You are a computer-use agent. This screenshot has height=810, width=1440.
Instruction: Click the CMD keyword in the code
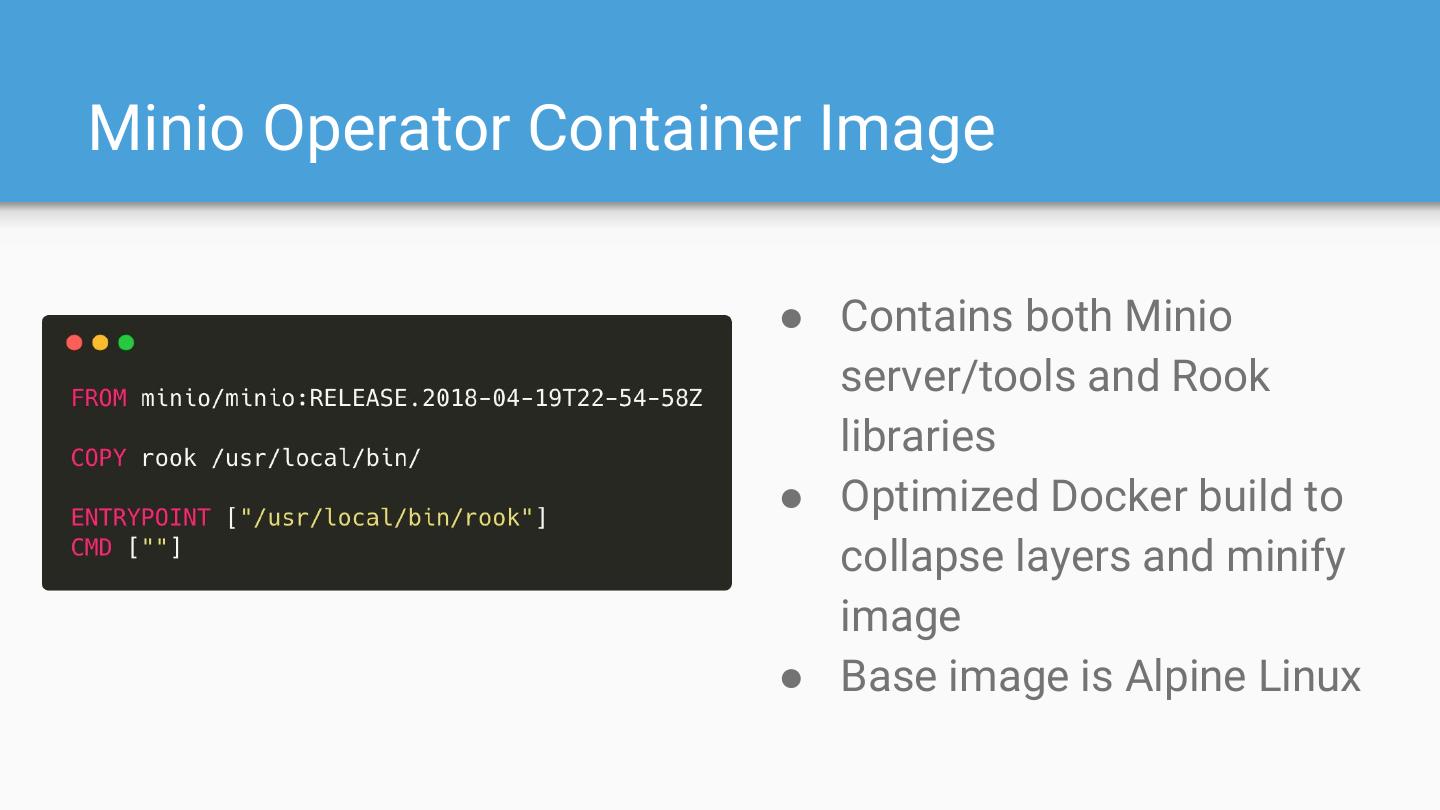pyautogui.click(x=92, y=547)
